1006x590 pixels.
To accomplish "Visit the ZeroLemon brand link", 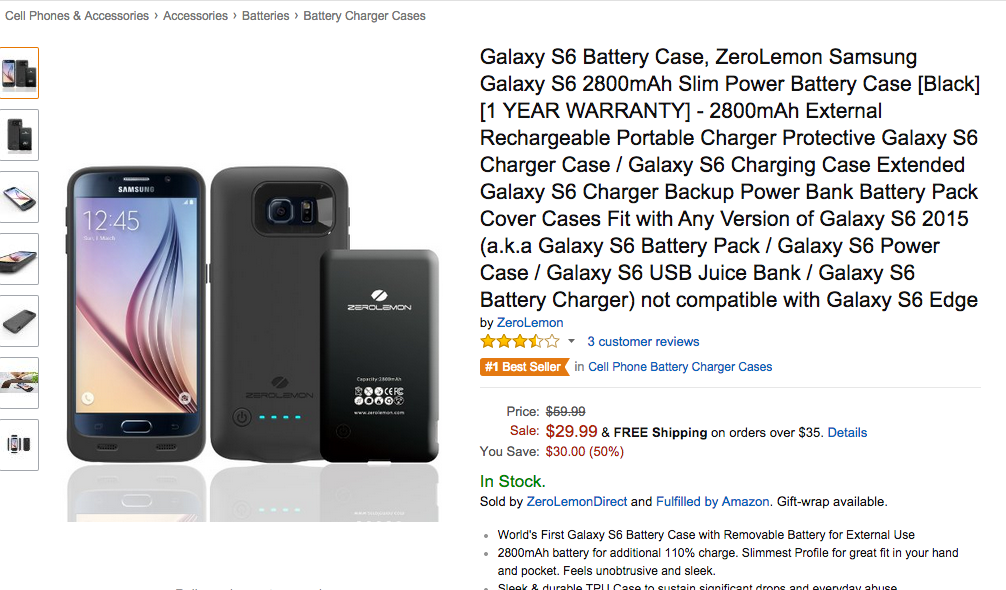I will click(530, 323).
